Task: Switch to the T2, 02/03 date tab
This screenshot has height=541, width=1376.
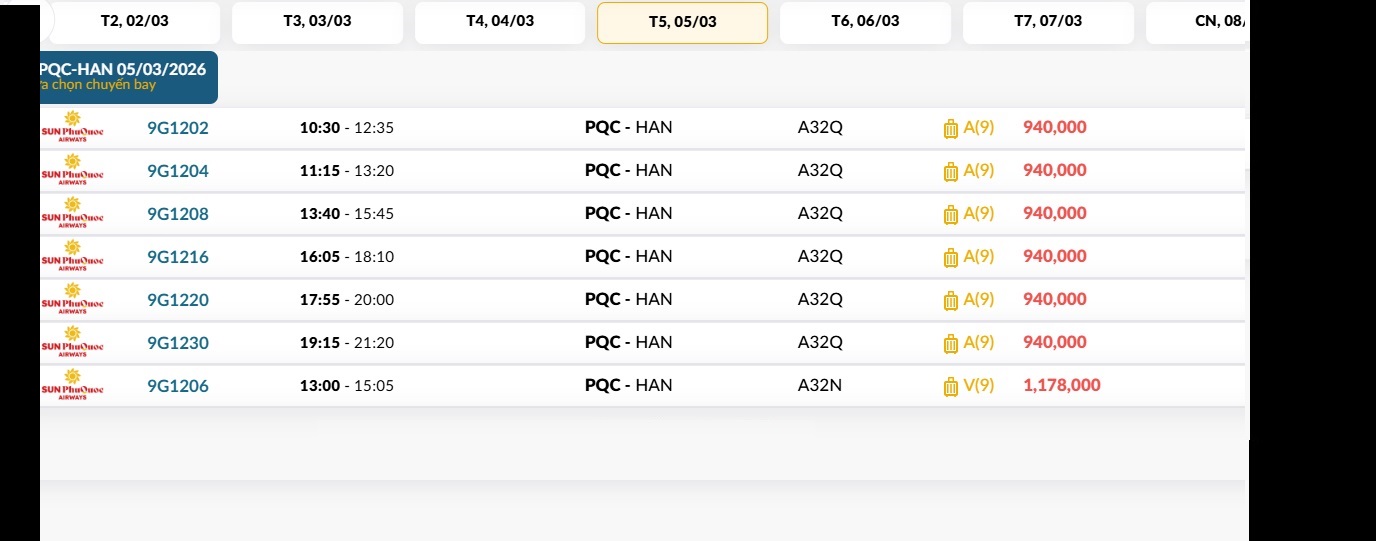Action: pos(135,22)
